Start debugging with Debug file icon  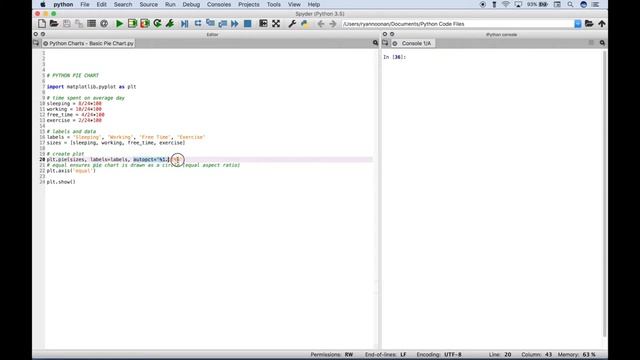tap(185, 24)
